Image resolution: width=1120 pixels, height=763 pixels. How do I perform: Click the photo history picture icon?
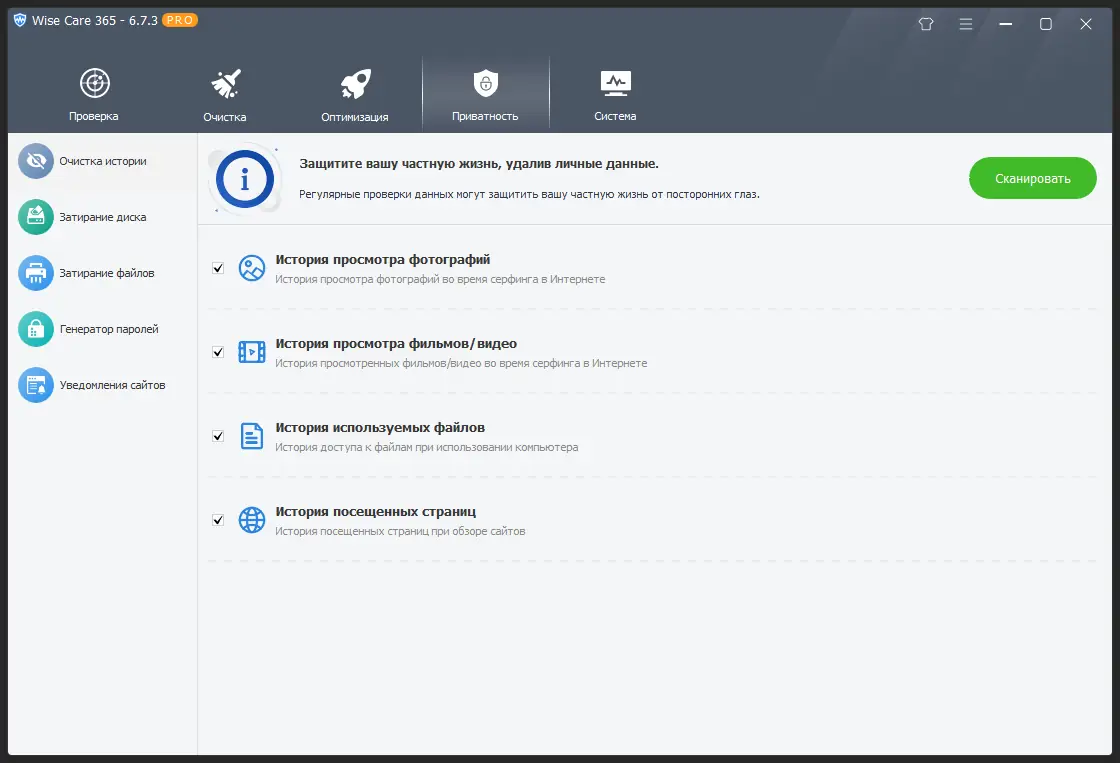tap(251, 268)
